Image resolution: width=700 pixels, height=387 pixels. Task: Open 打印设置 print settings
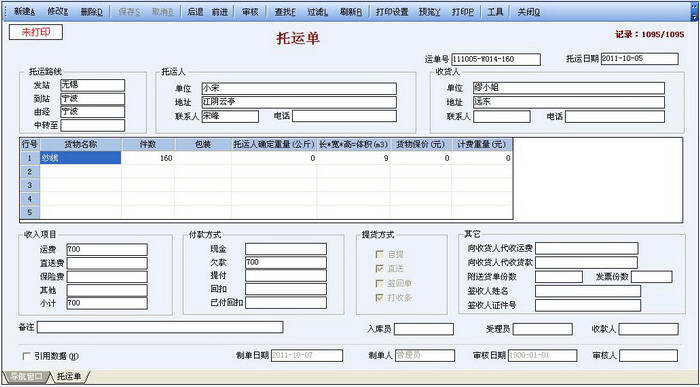pos(392,12)
